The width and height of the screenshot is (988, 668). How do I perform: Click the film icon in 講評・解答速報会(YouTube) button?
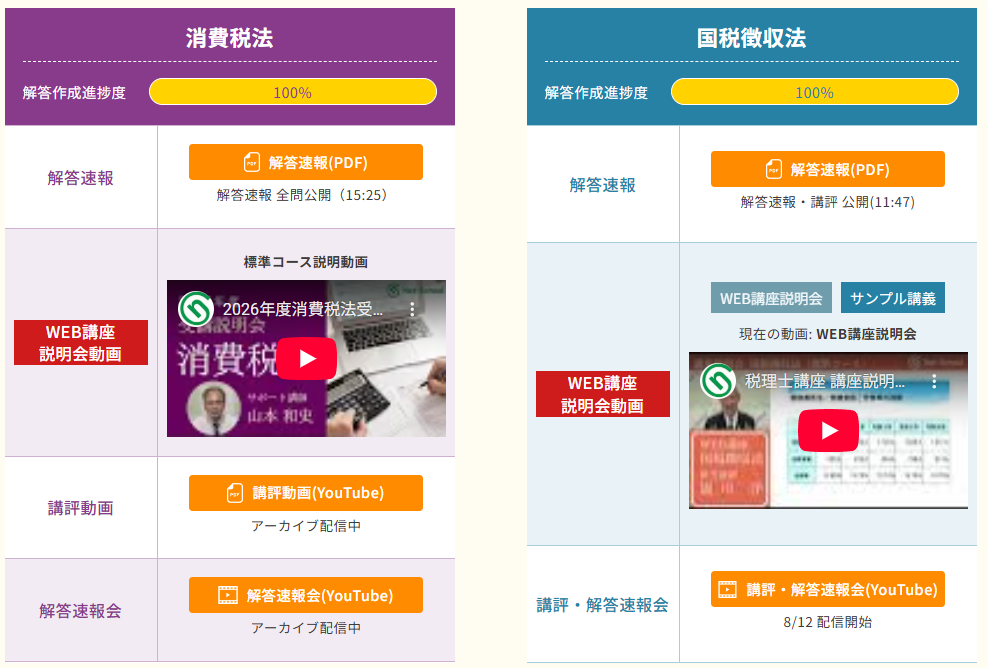tap(727, 589)
